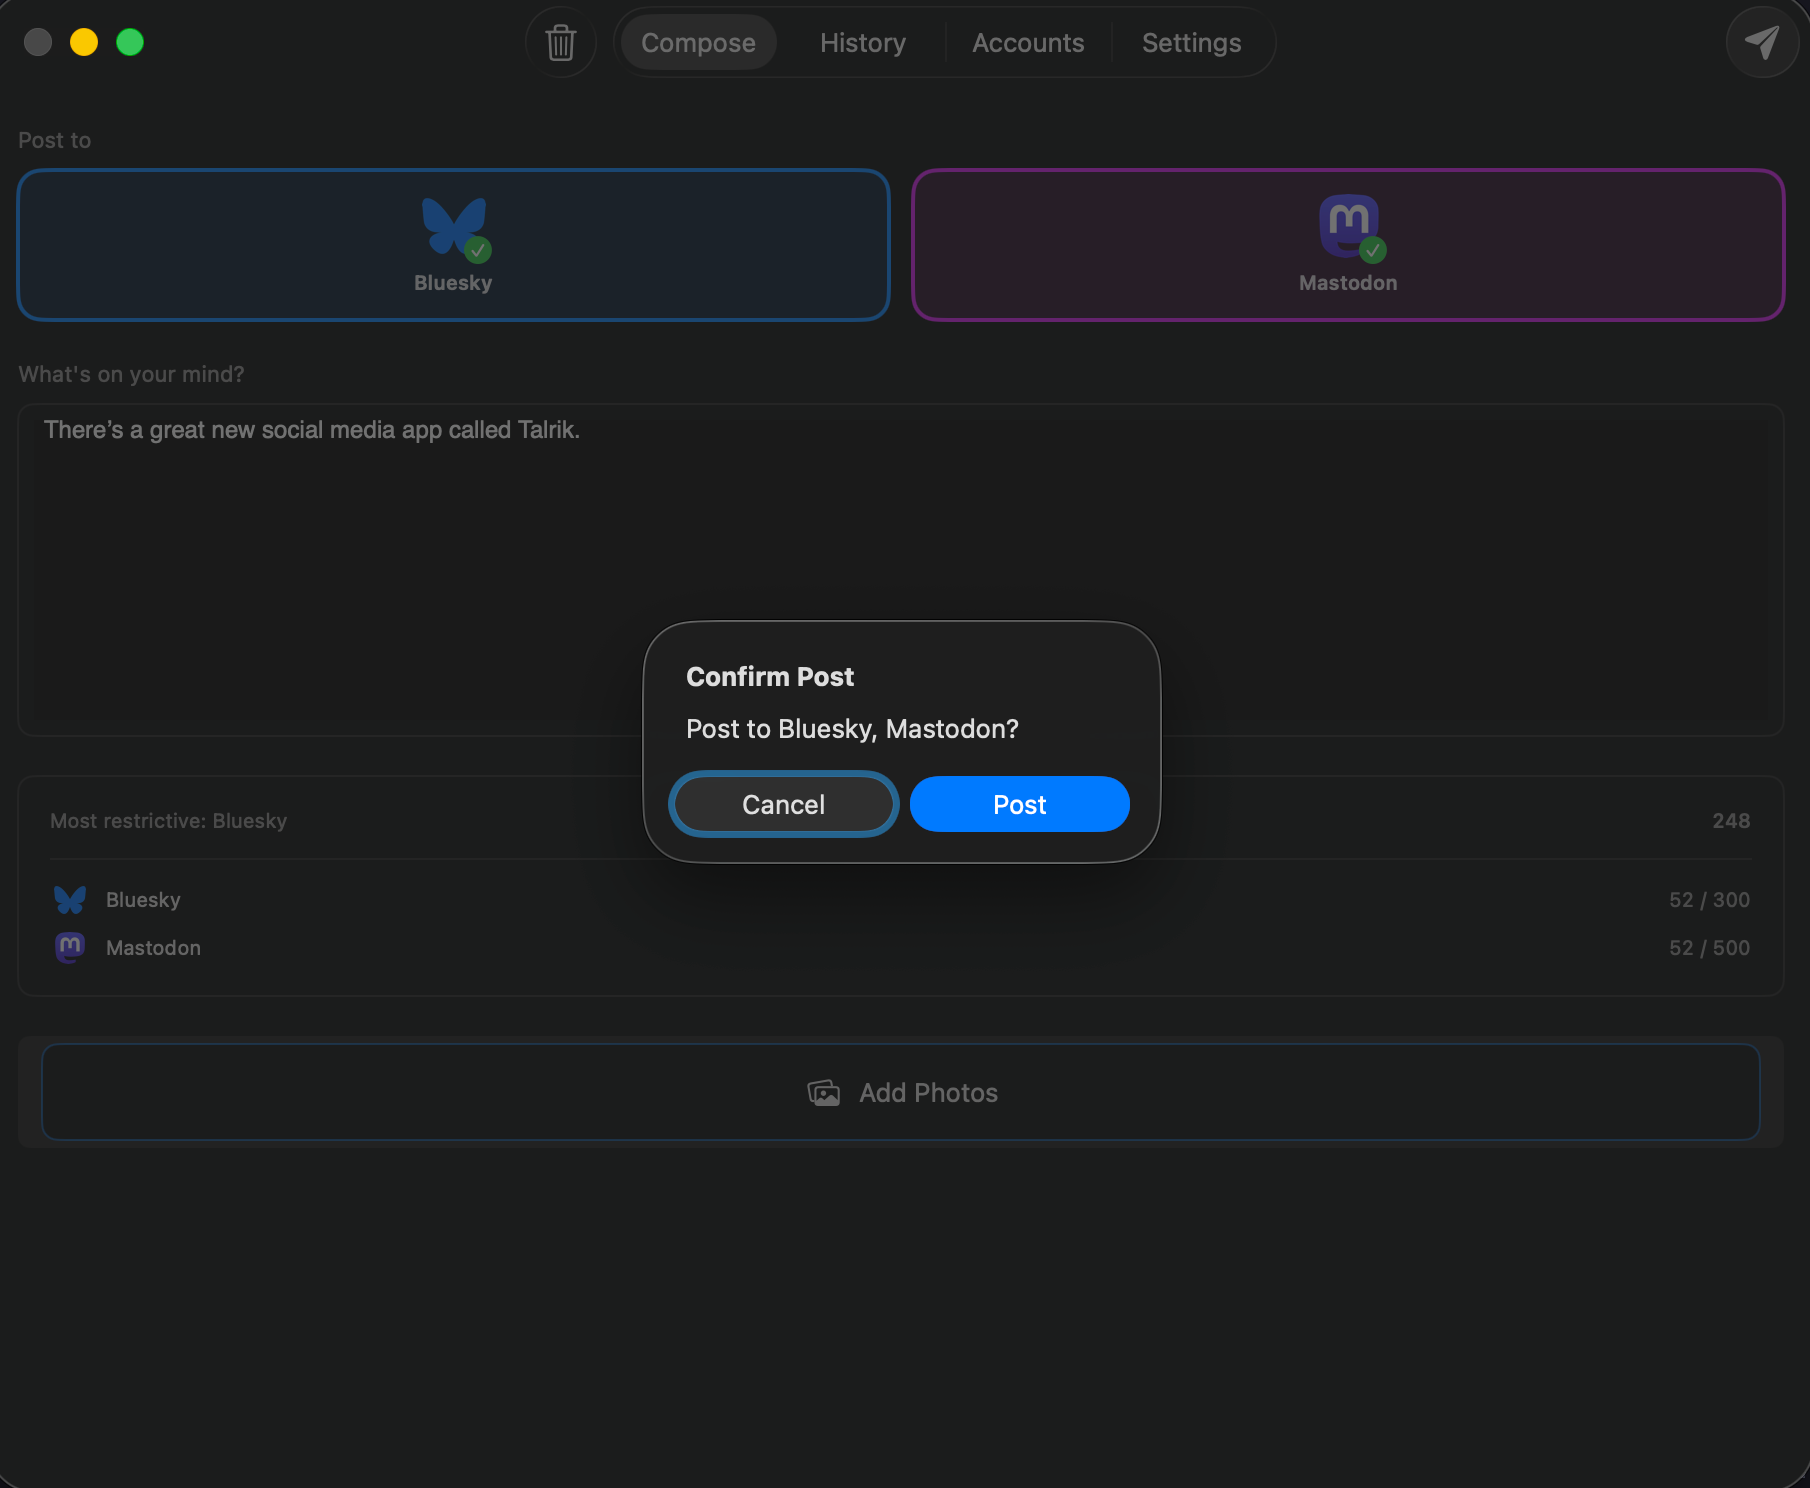Switch to the History tab
This screenshot has width=1810, height=1488.
tap(862, 42)
